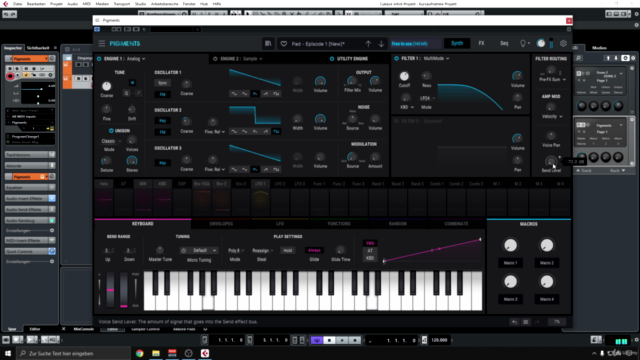Open the lightbulb sound design tips
The height and width of the screenshot is (360, 640).
tap(523, 43)
